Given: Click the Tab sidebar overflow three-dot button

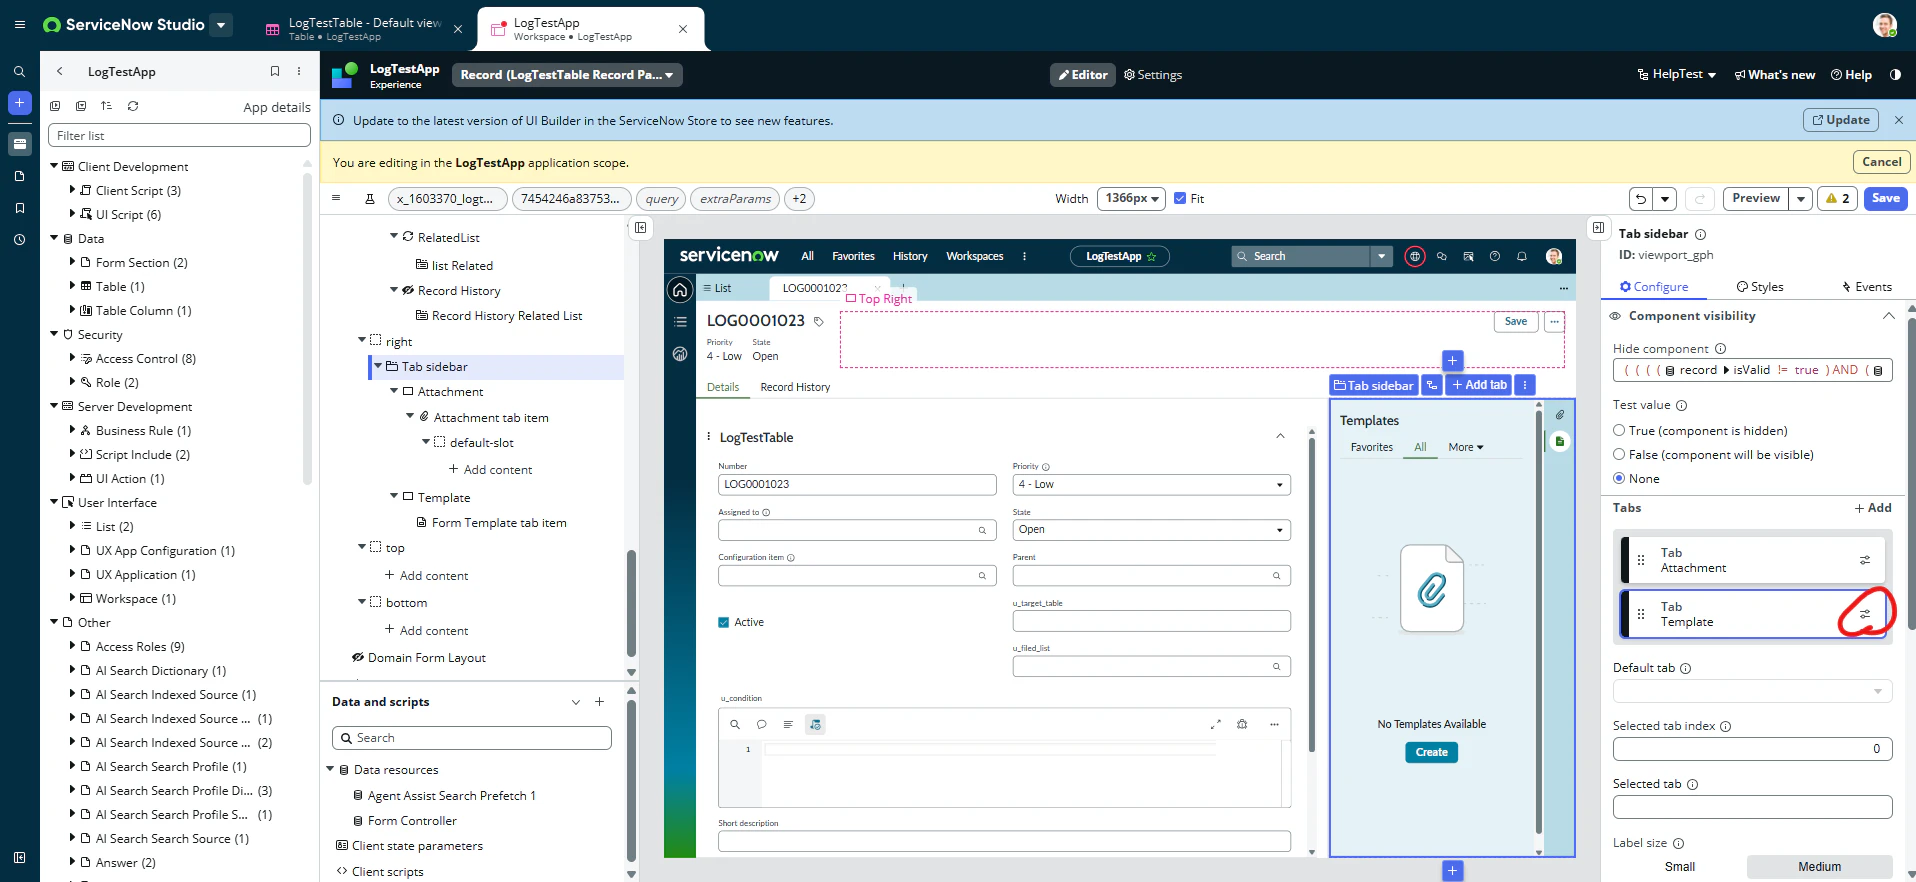Looking at the screenshot, I should tap(1525, 385).
